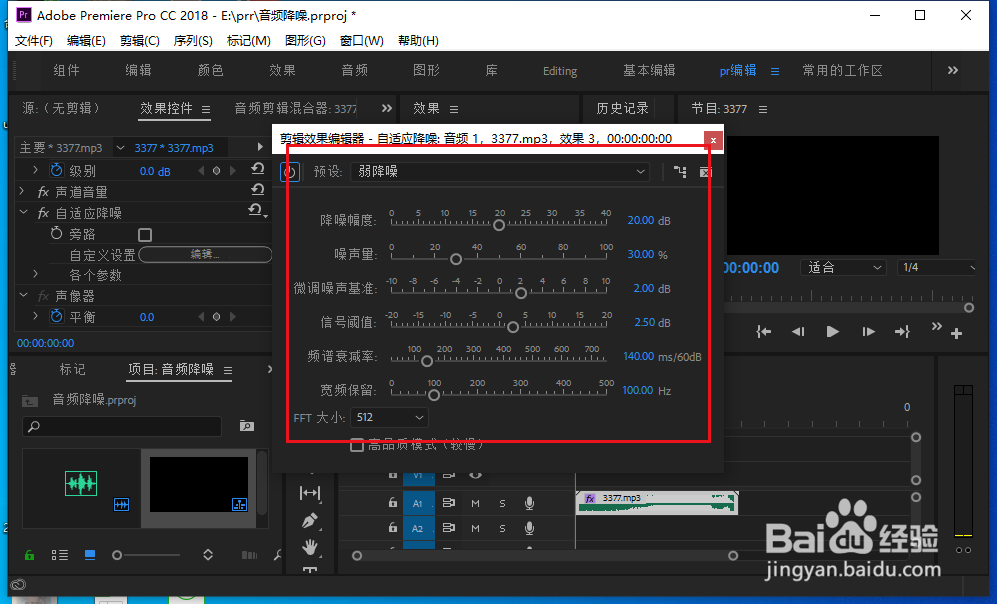The height and width of the screenshot is (604, 997).
Task: Adjust the 降噪幅度 slider handle
Action: pyautogui.click(x=499, y=225)
